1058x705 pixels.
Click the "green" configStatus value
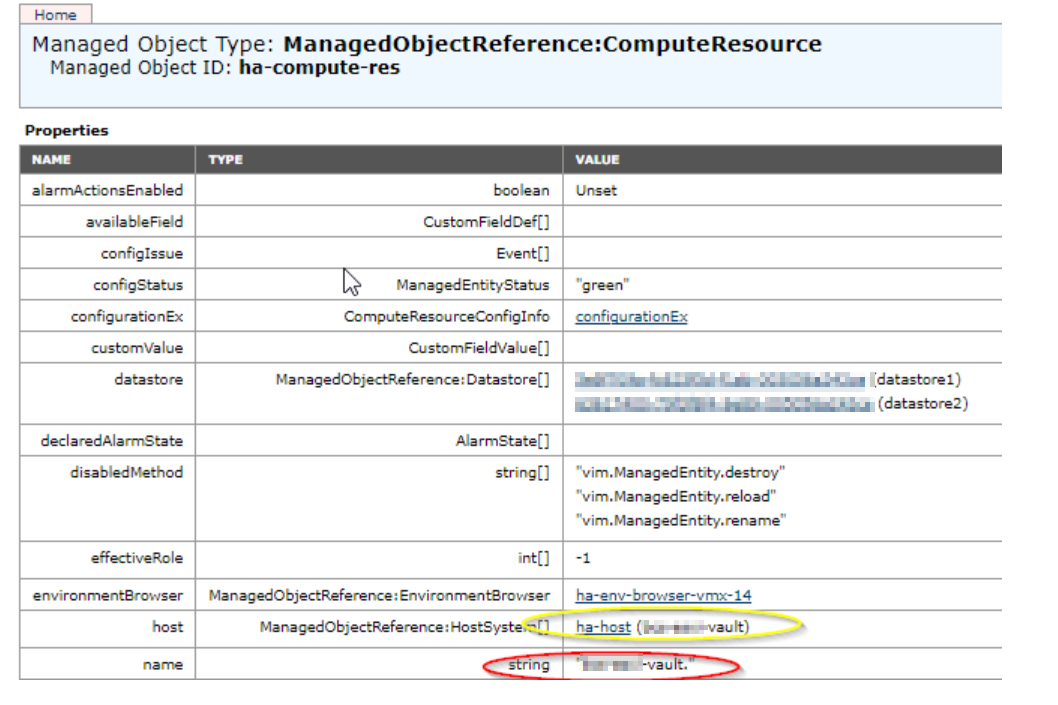coord(602,285)
